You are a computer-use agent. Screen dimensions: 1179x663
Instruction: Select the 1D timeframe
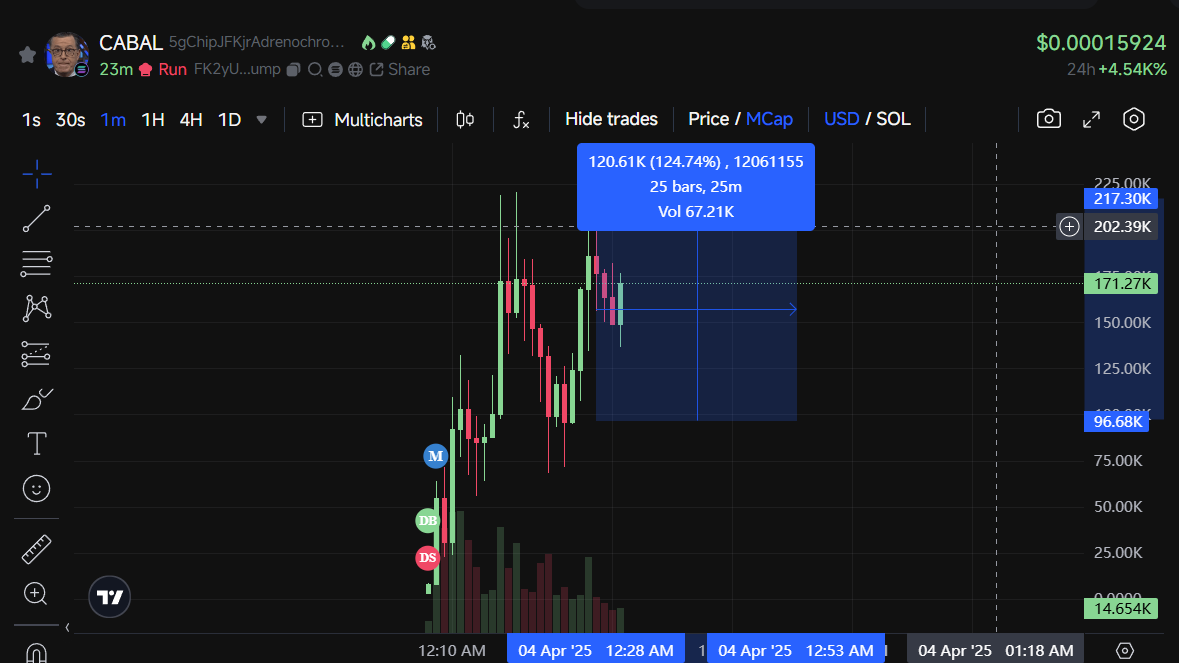(229, 120)
